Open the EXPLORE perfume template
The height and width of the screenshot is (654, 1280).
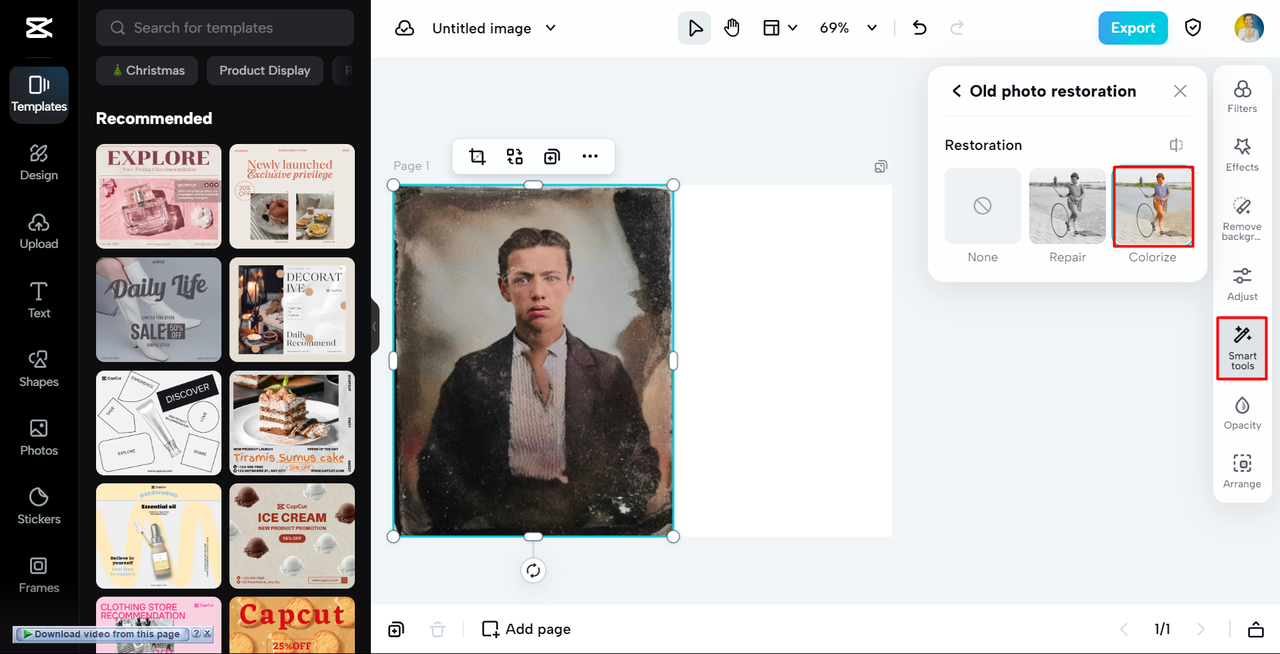pos(159,196)
